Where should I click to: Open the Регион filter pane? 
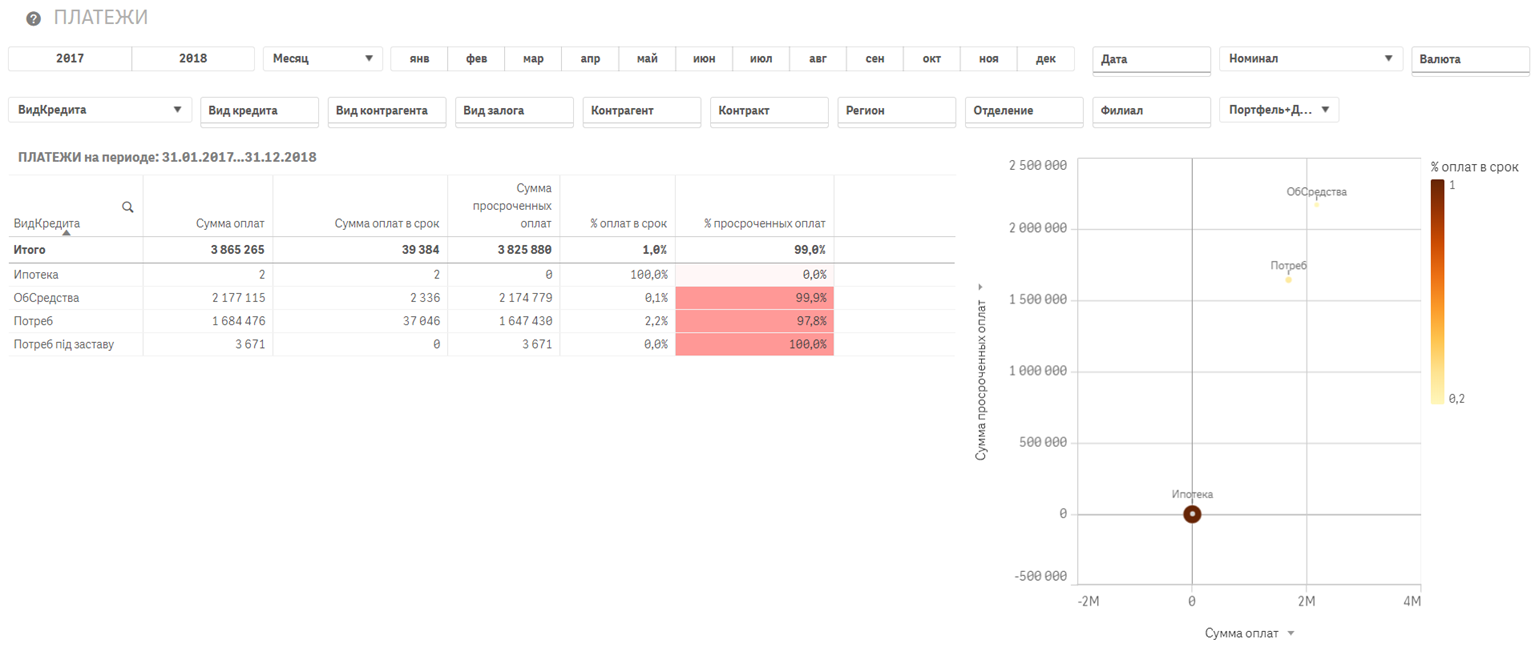click(x=896, y=111)
